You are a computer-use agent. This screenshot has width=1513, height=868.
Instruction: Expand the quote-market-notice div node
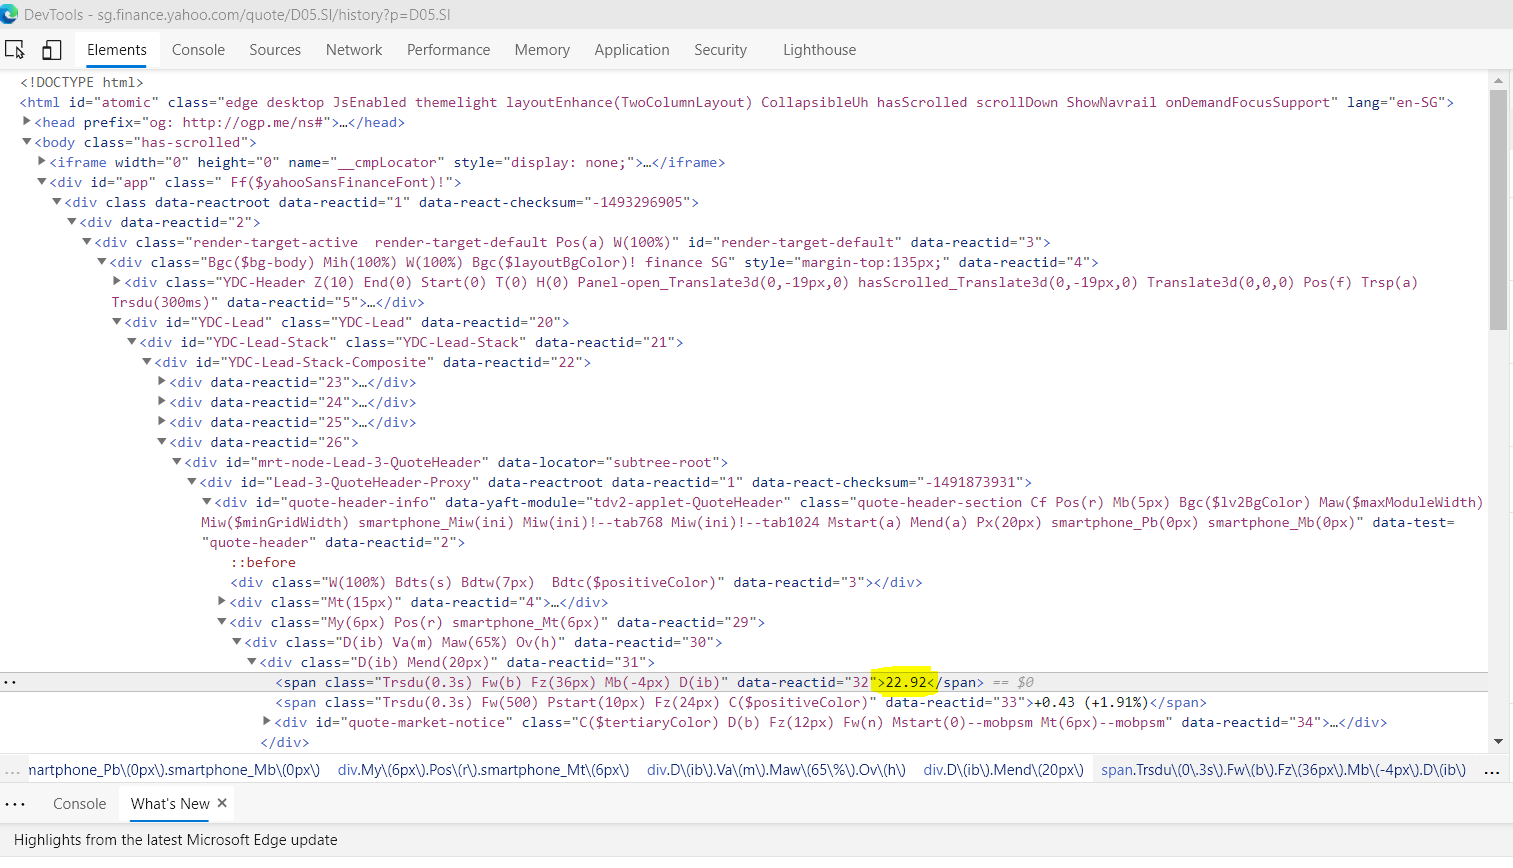(x=267, y=722)
